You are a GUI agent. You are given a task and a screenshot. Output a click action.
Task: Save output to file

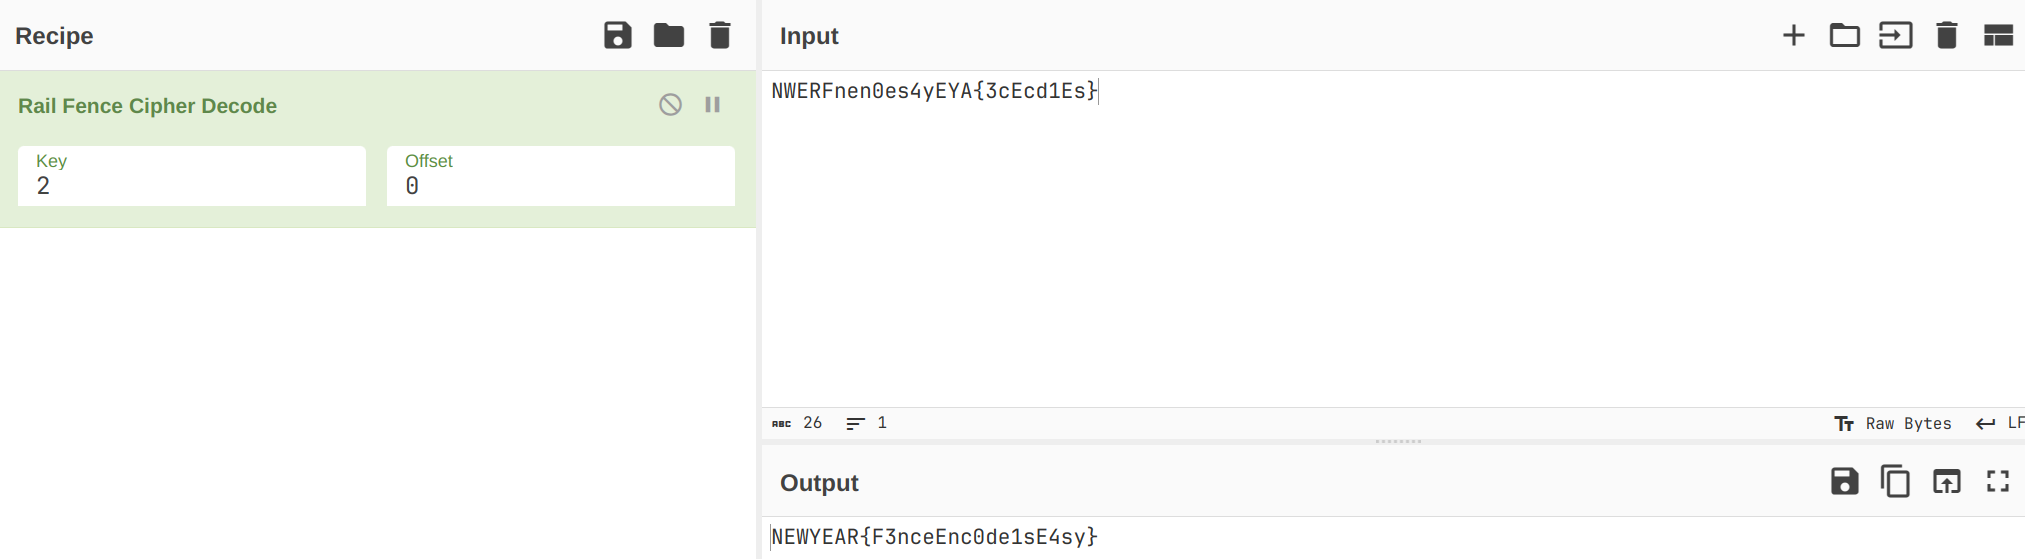[x=1844, y=482]
